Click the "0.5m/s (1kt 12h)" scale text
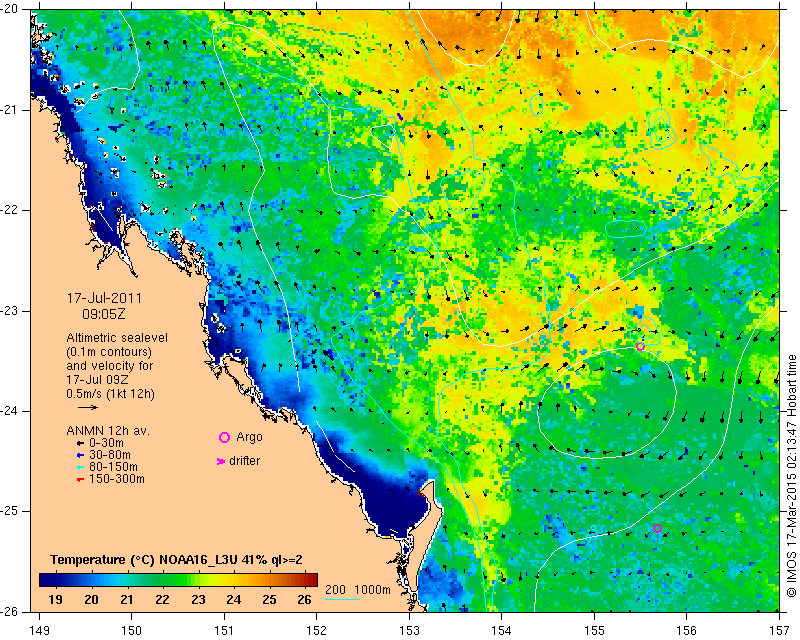Viewport: 800px width, 640px height. pos(110,393)
